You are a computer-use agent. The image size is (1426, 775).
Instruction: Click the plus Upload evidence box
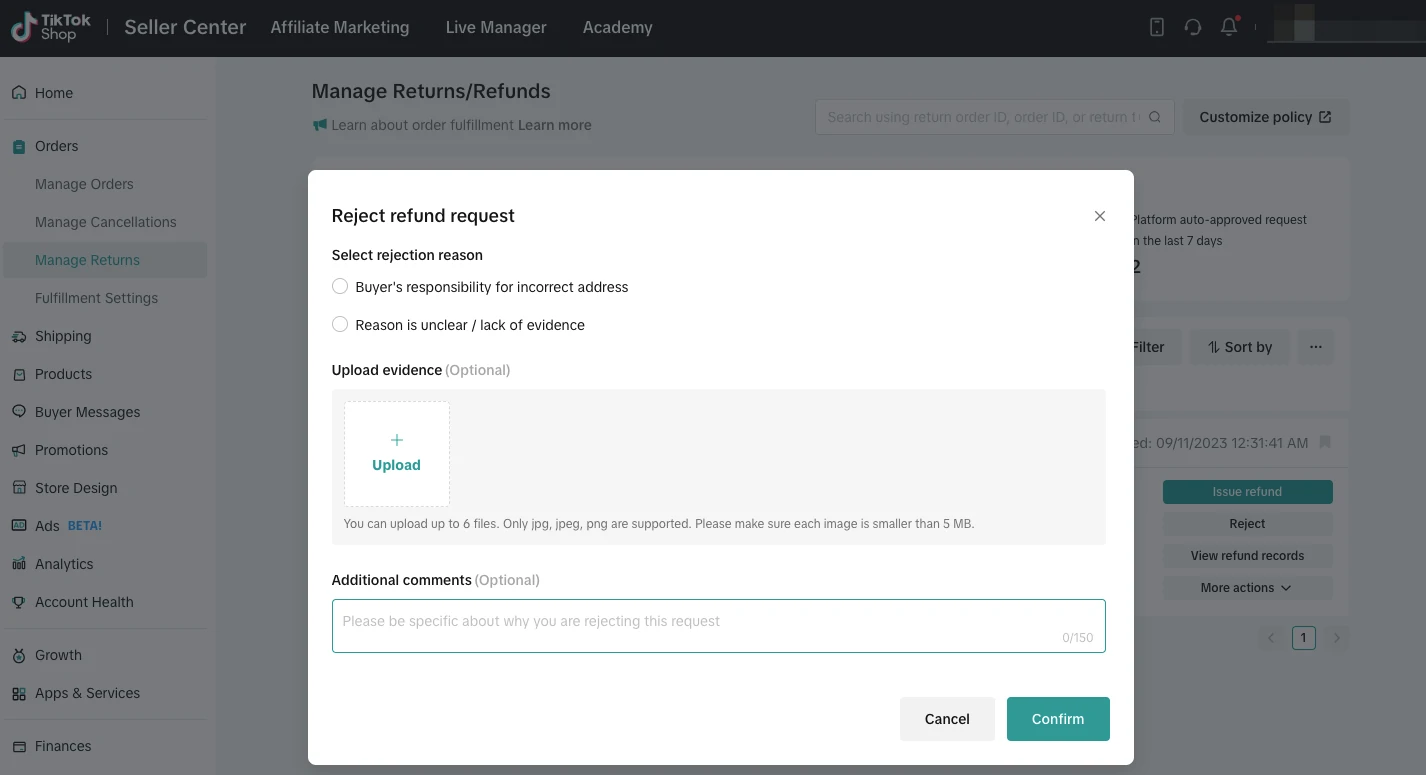(x=397, y=454)
